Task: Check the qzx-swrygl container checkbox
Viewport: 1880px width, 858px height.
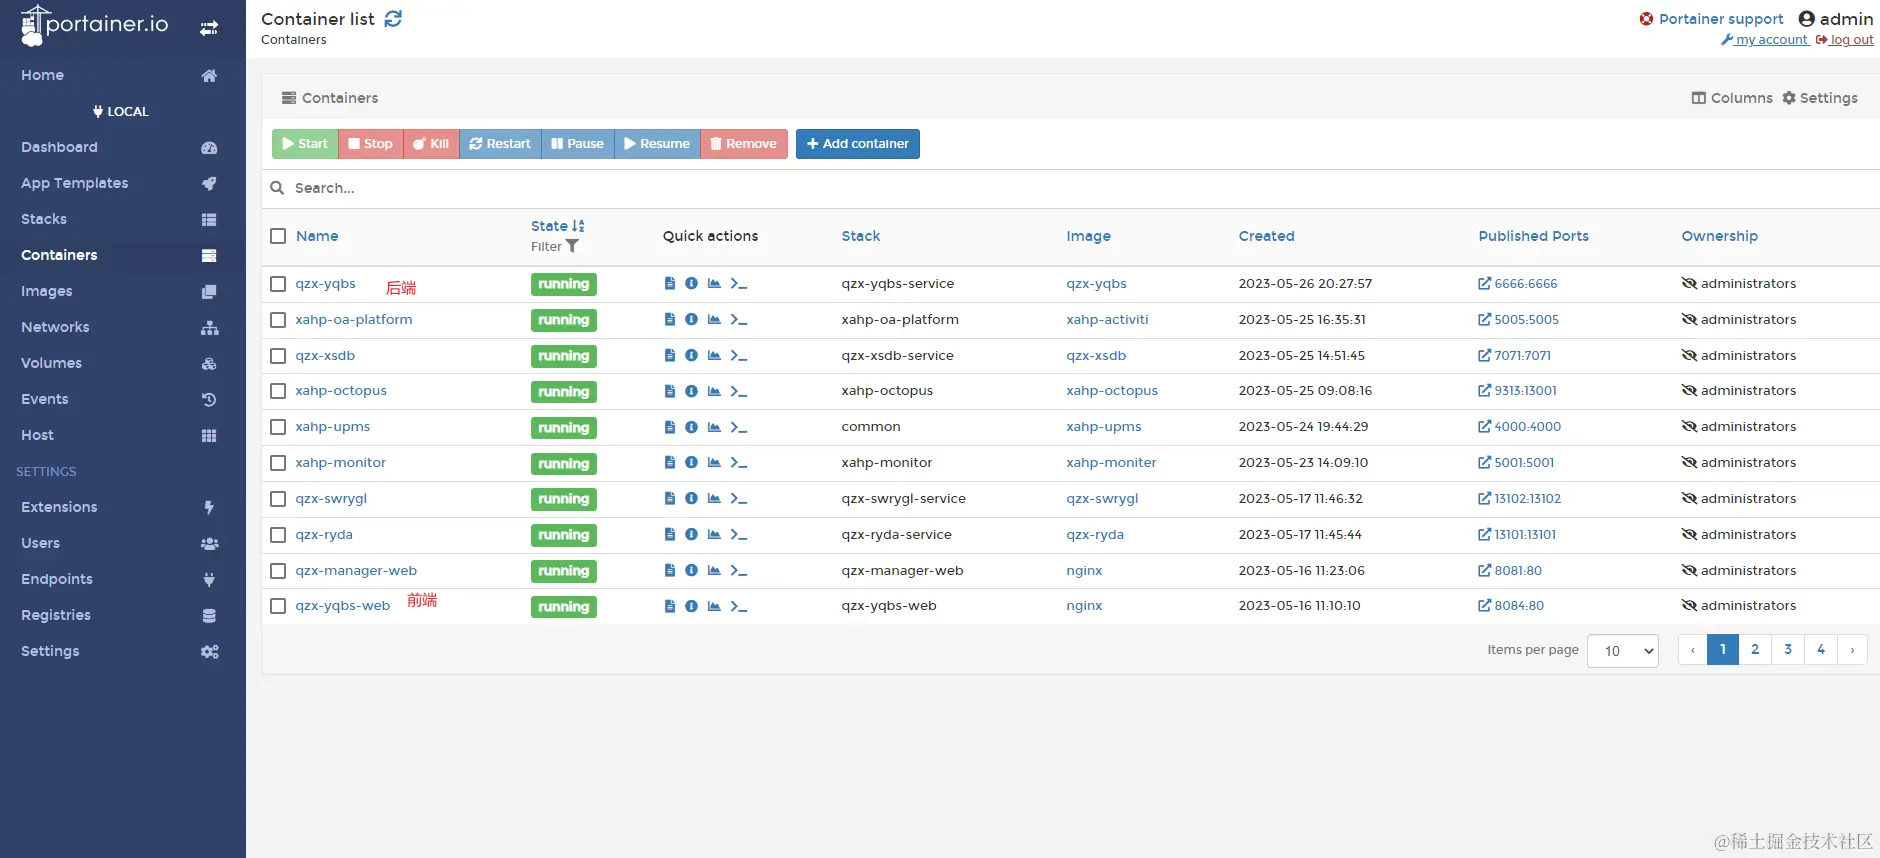Action: click(278, 499)
